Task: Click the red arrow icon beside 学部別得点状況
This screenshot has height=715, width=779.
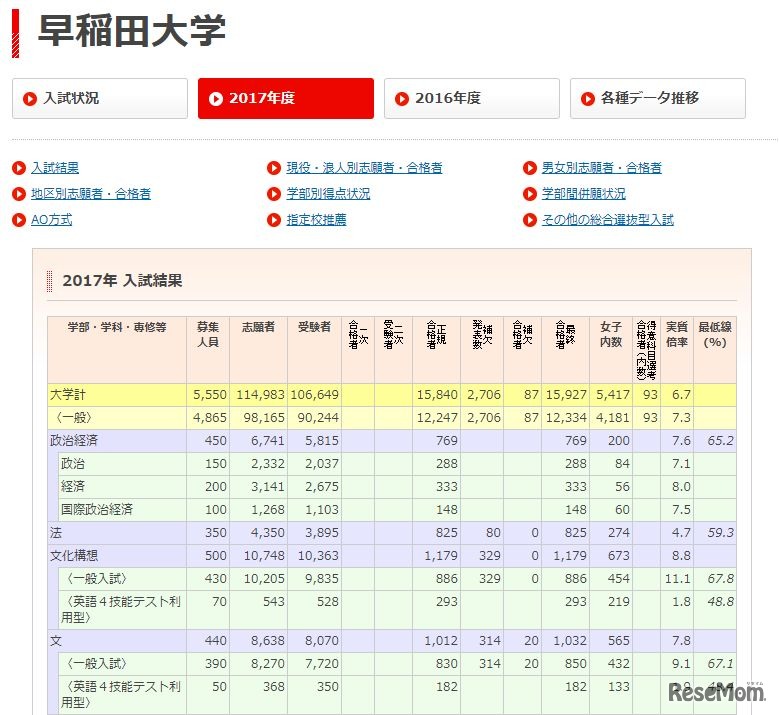Action: click(x=274, y=194)
